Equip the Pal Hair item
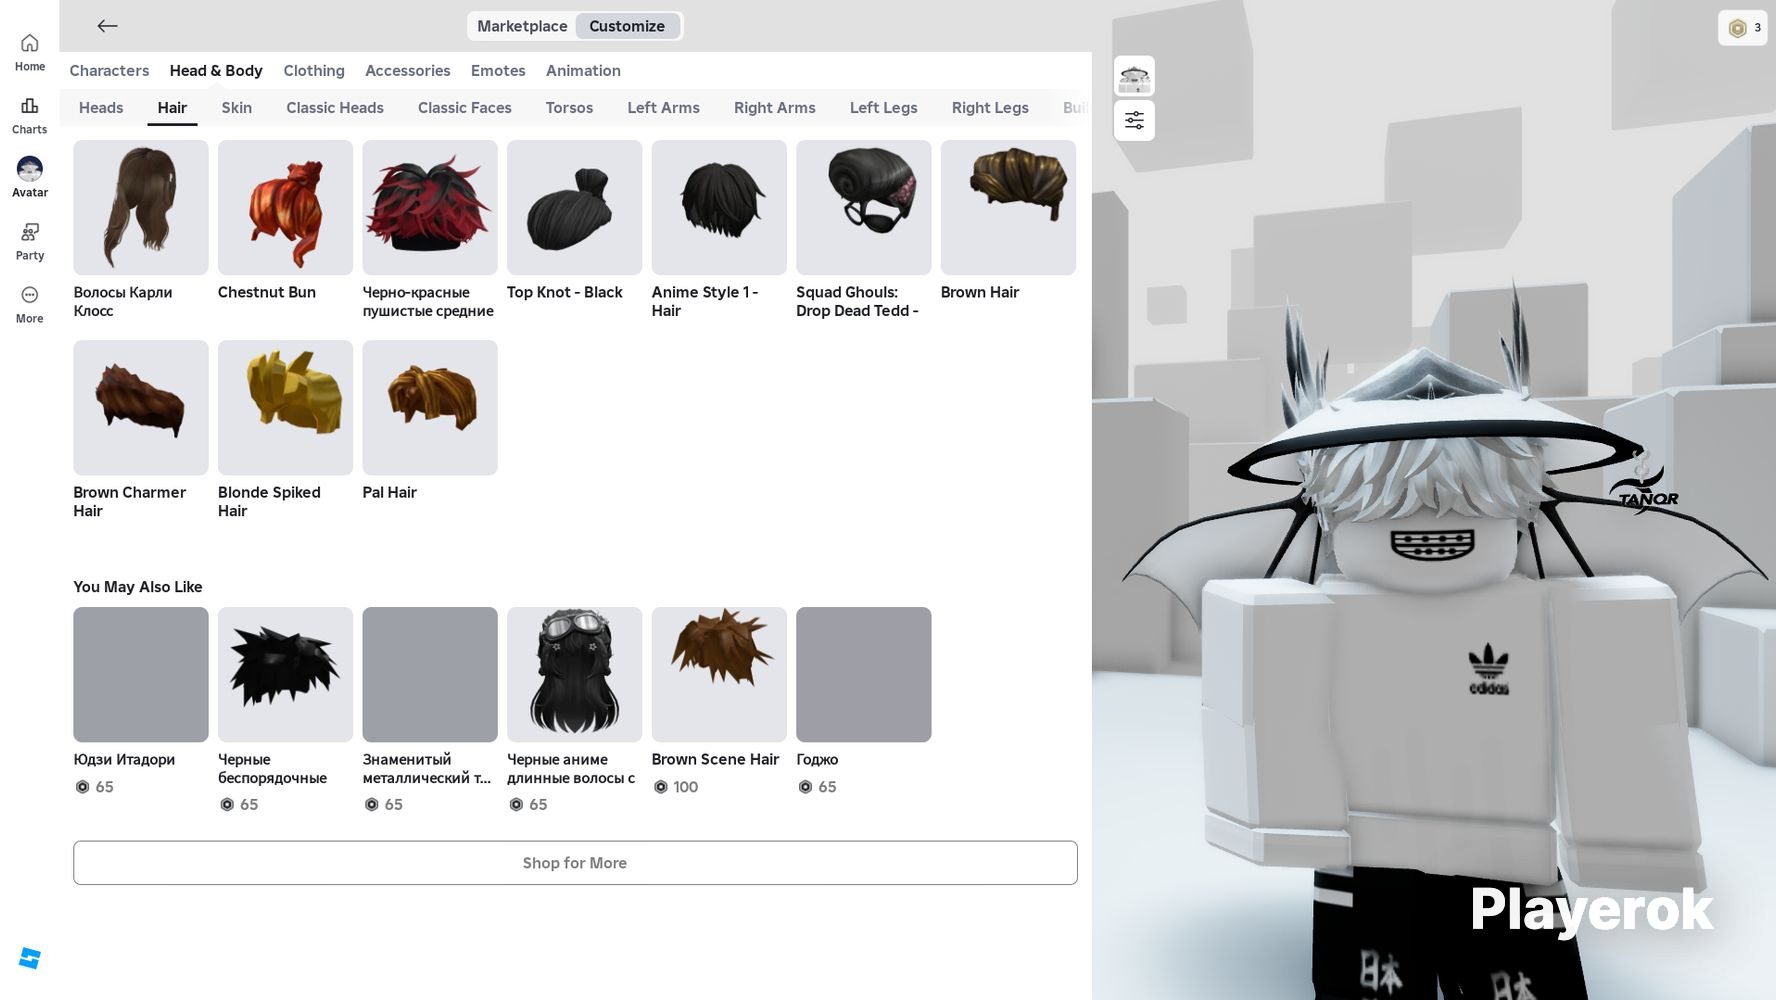The image size is (1776, 1000). 430,407
